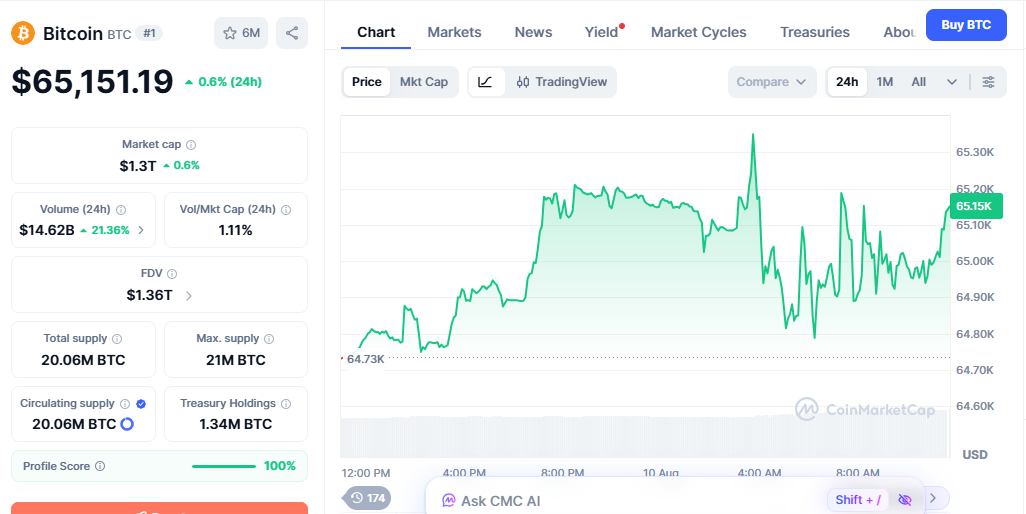Click the Buy BTC button
The image size is (1026, 514).
(966, 25)
